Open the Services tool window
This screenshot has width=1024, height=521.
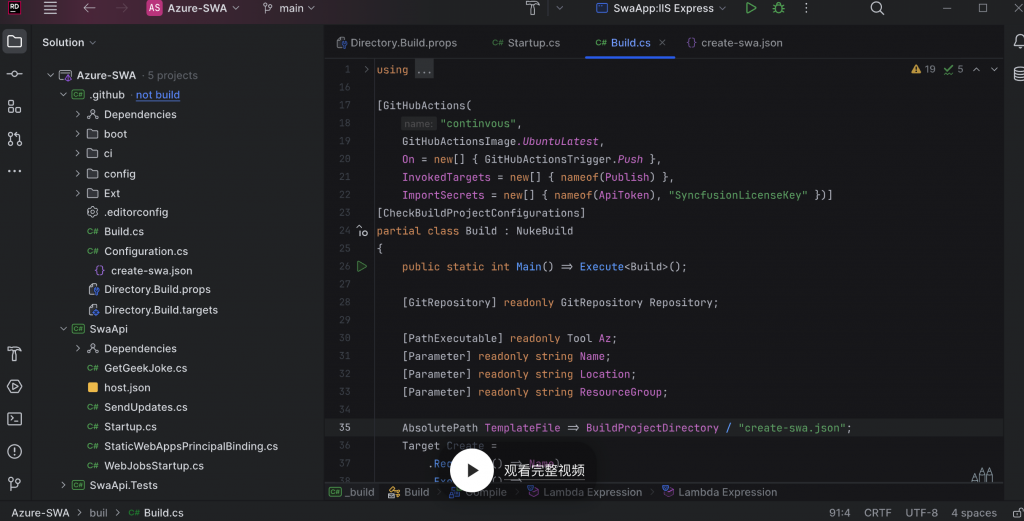14,387
